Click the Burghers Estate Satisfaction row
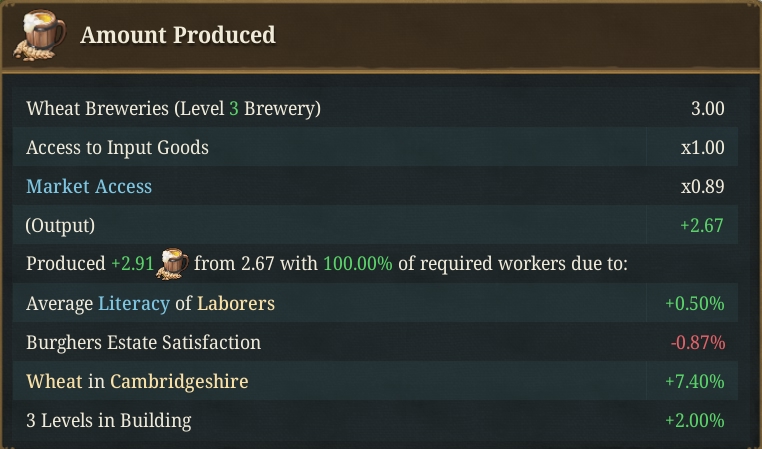The image size is (762, 449). [375, 343]
